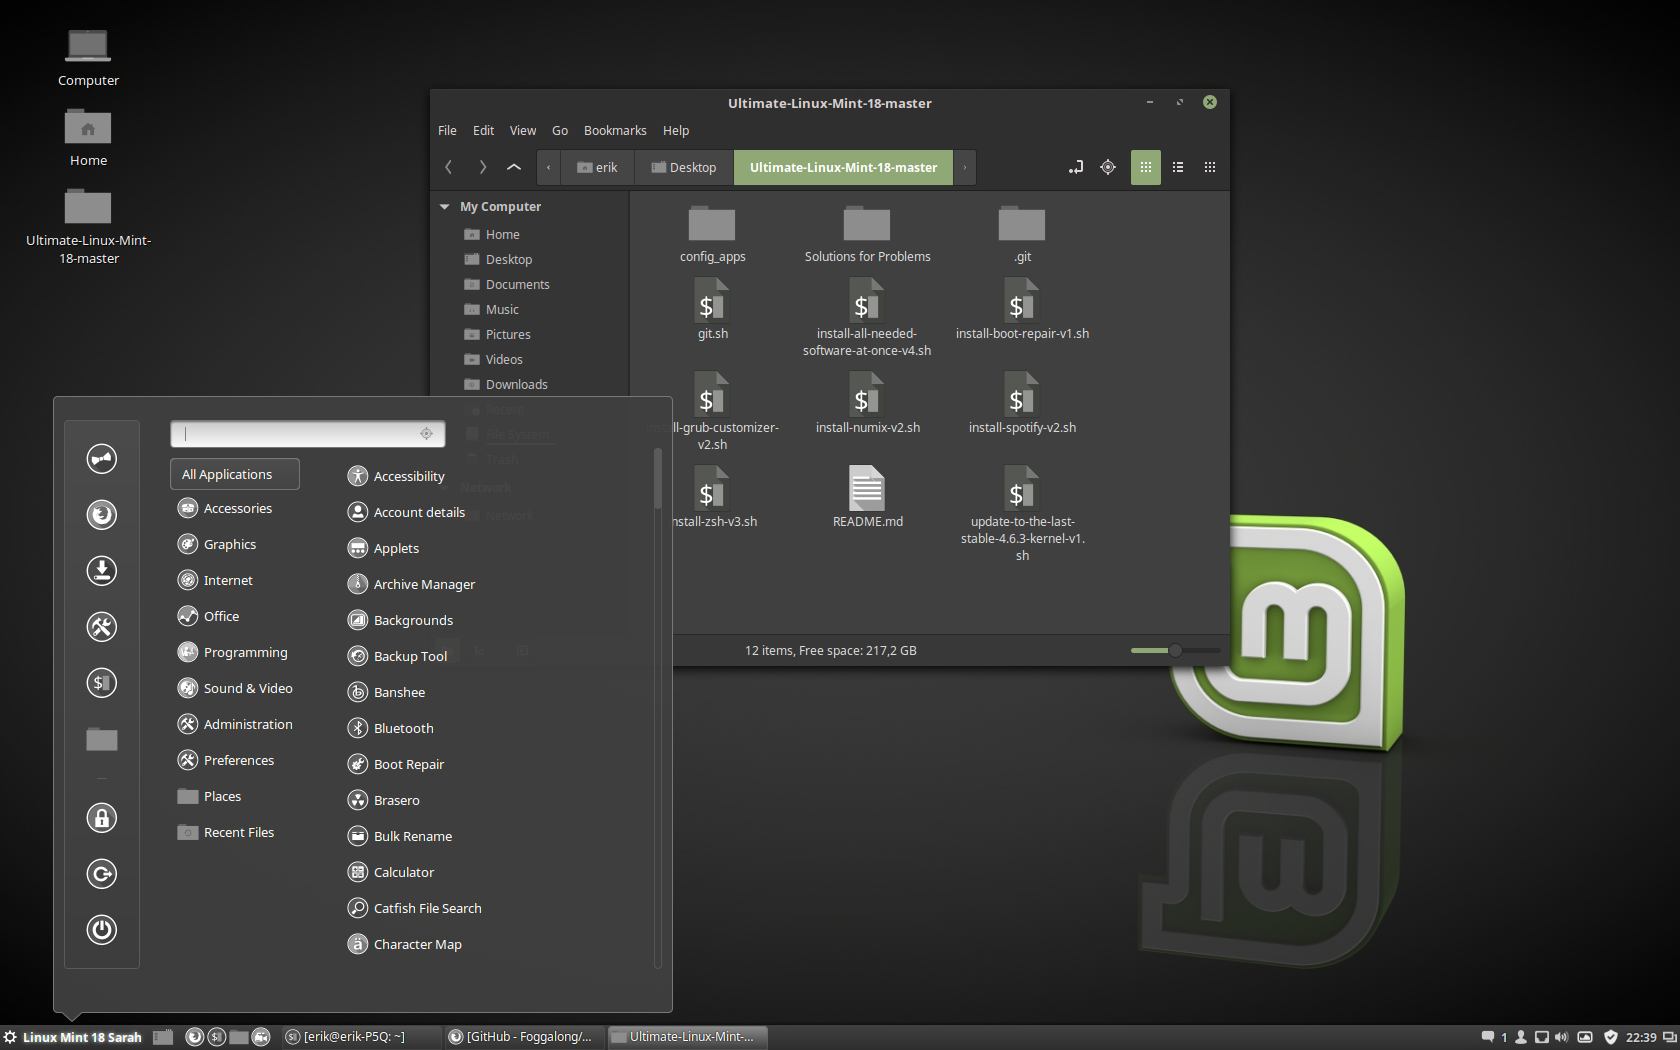1680x1050 pixels.
Task: Open the Home desktop icon
Action: point(88,137)
